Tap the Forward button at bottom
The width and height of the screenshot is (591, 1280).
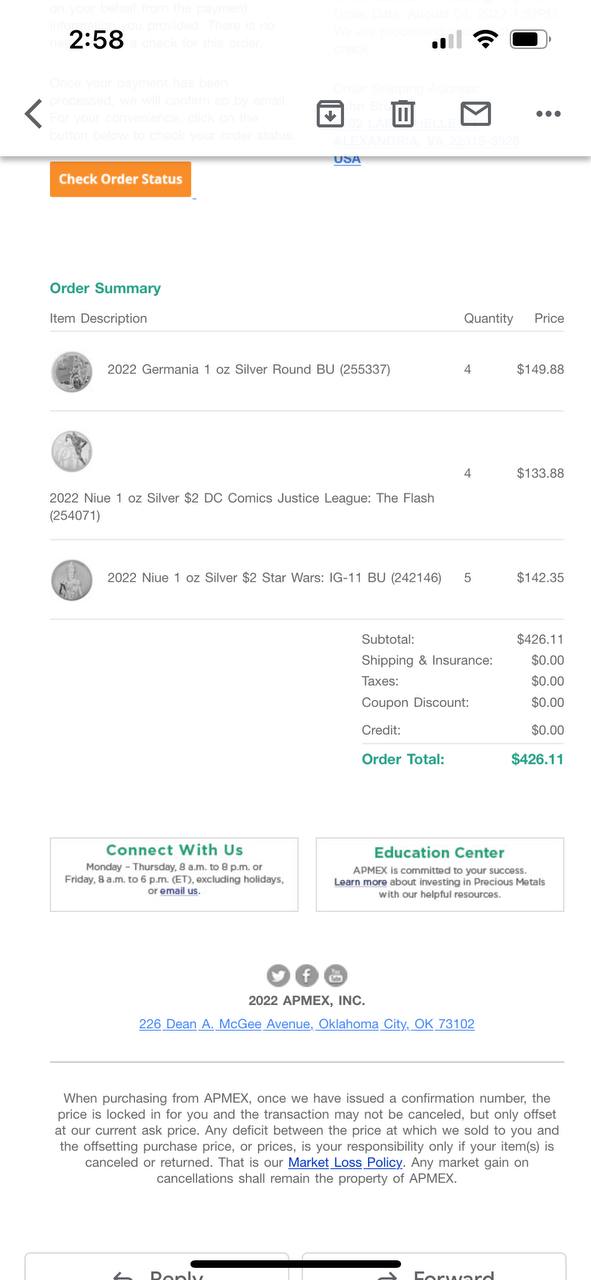[x=434, y=1268]
